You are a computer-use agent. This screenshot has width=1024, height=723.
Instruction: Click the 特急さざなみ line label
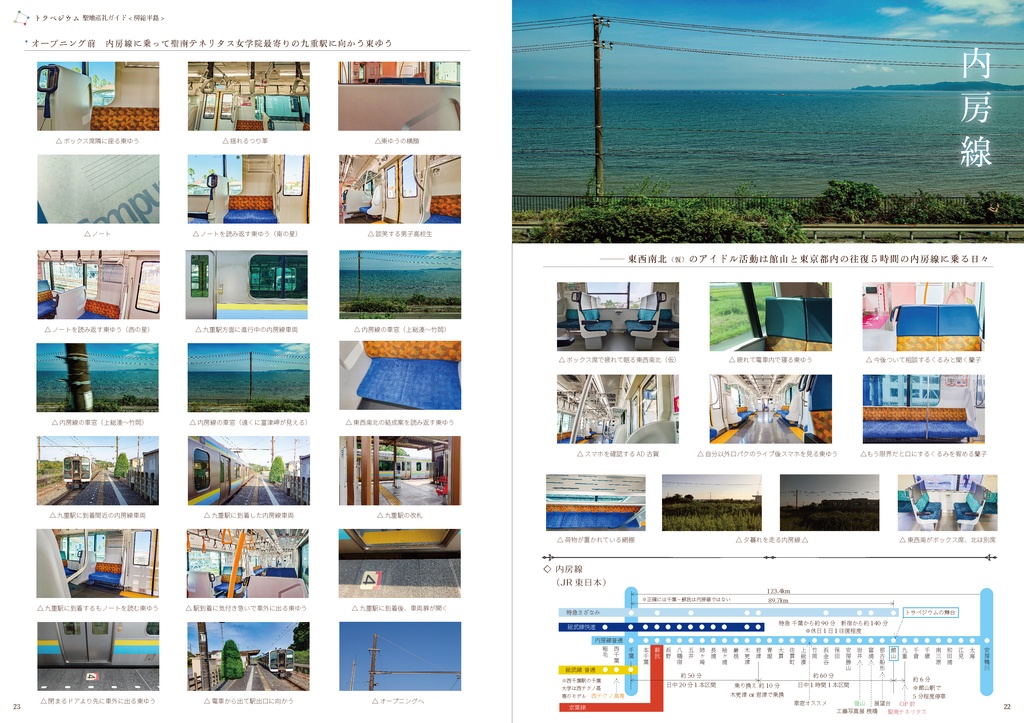click(583, 613)
